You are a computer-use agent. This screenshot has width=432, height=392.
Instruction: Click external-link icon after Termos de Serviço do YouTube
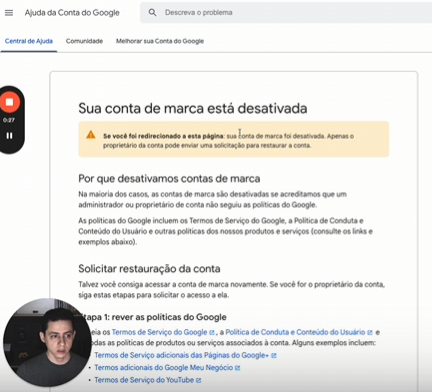(198, 380)
